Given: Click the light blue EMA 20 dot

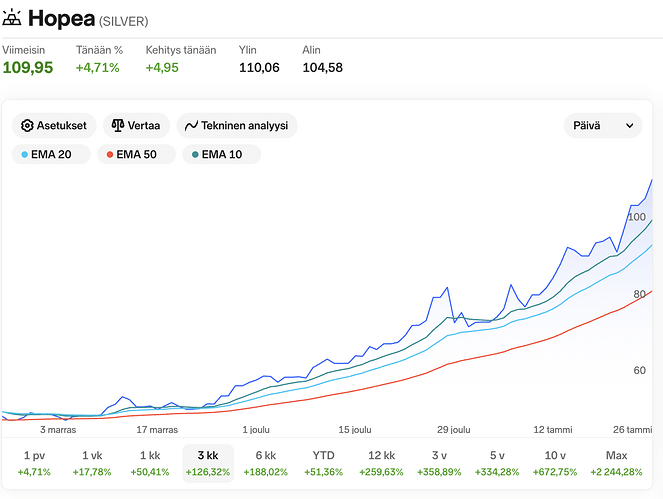Looking at the screenshot, I should (25, 155).
